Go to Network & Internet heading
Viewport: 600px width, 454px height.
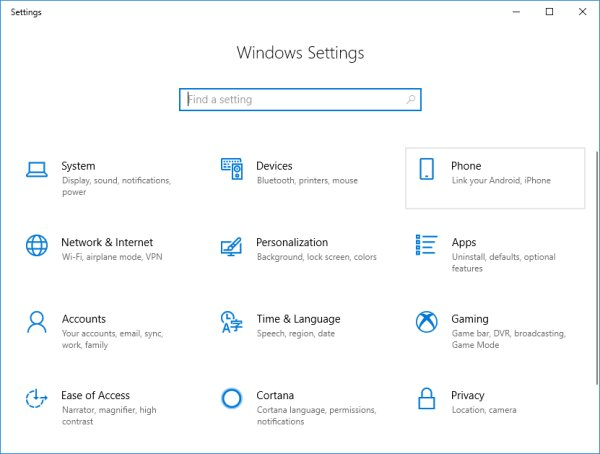(107, 242)
